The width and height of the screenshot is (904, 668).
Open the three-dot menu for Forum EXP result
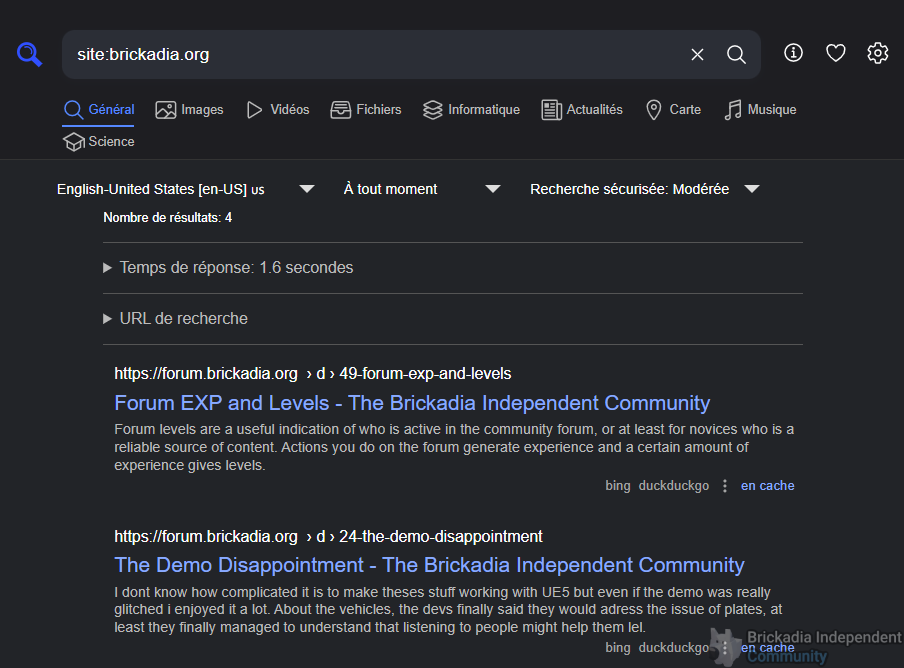725,486
